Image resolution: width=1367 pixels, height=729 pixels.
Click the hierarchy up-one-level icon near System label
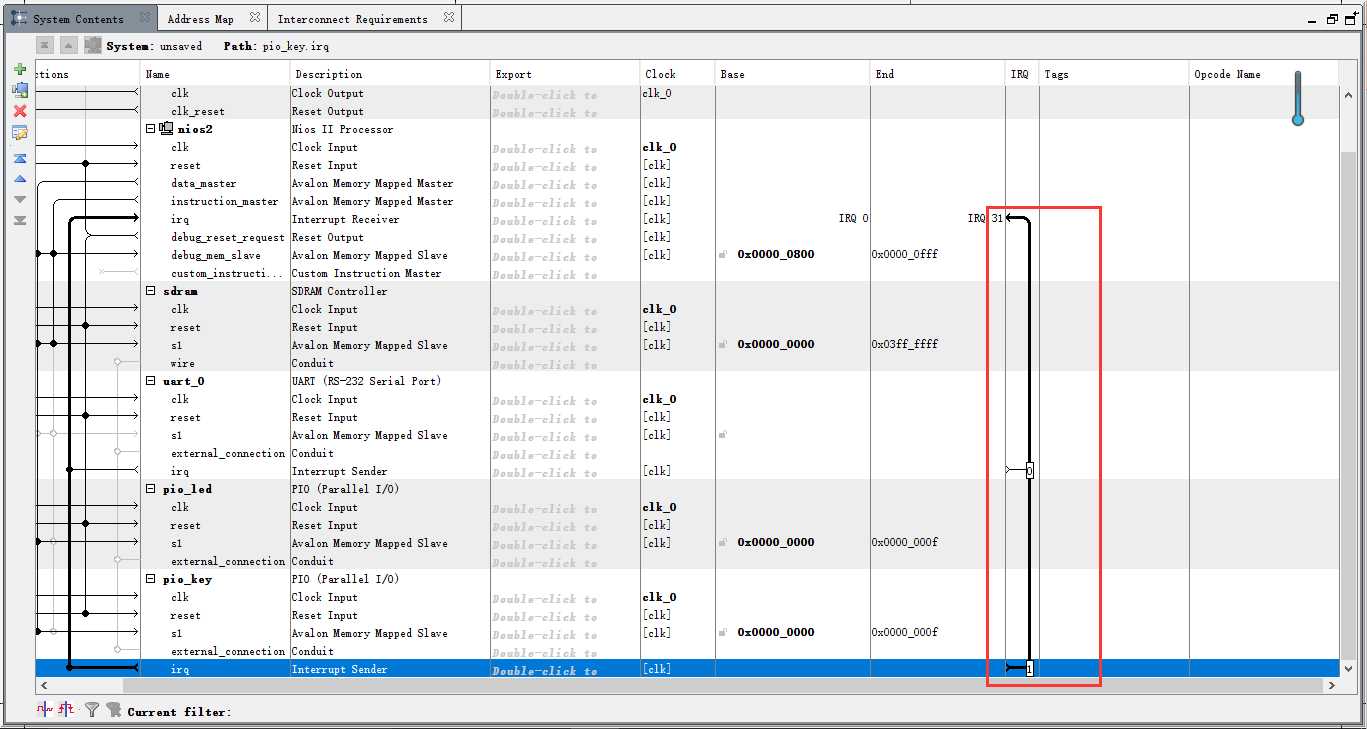[68, 45]
